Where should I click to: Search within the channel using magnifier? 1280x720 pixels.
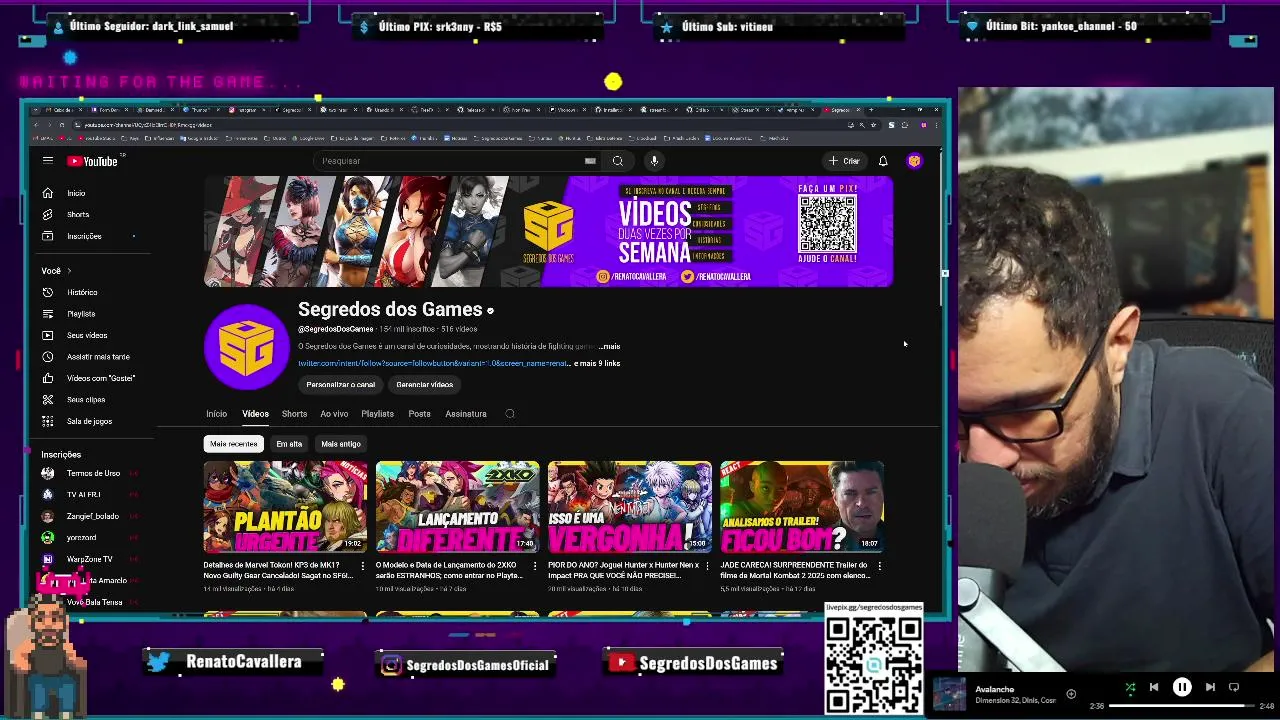(510, 414)
